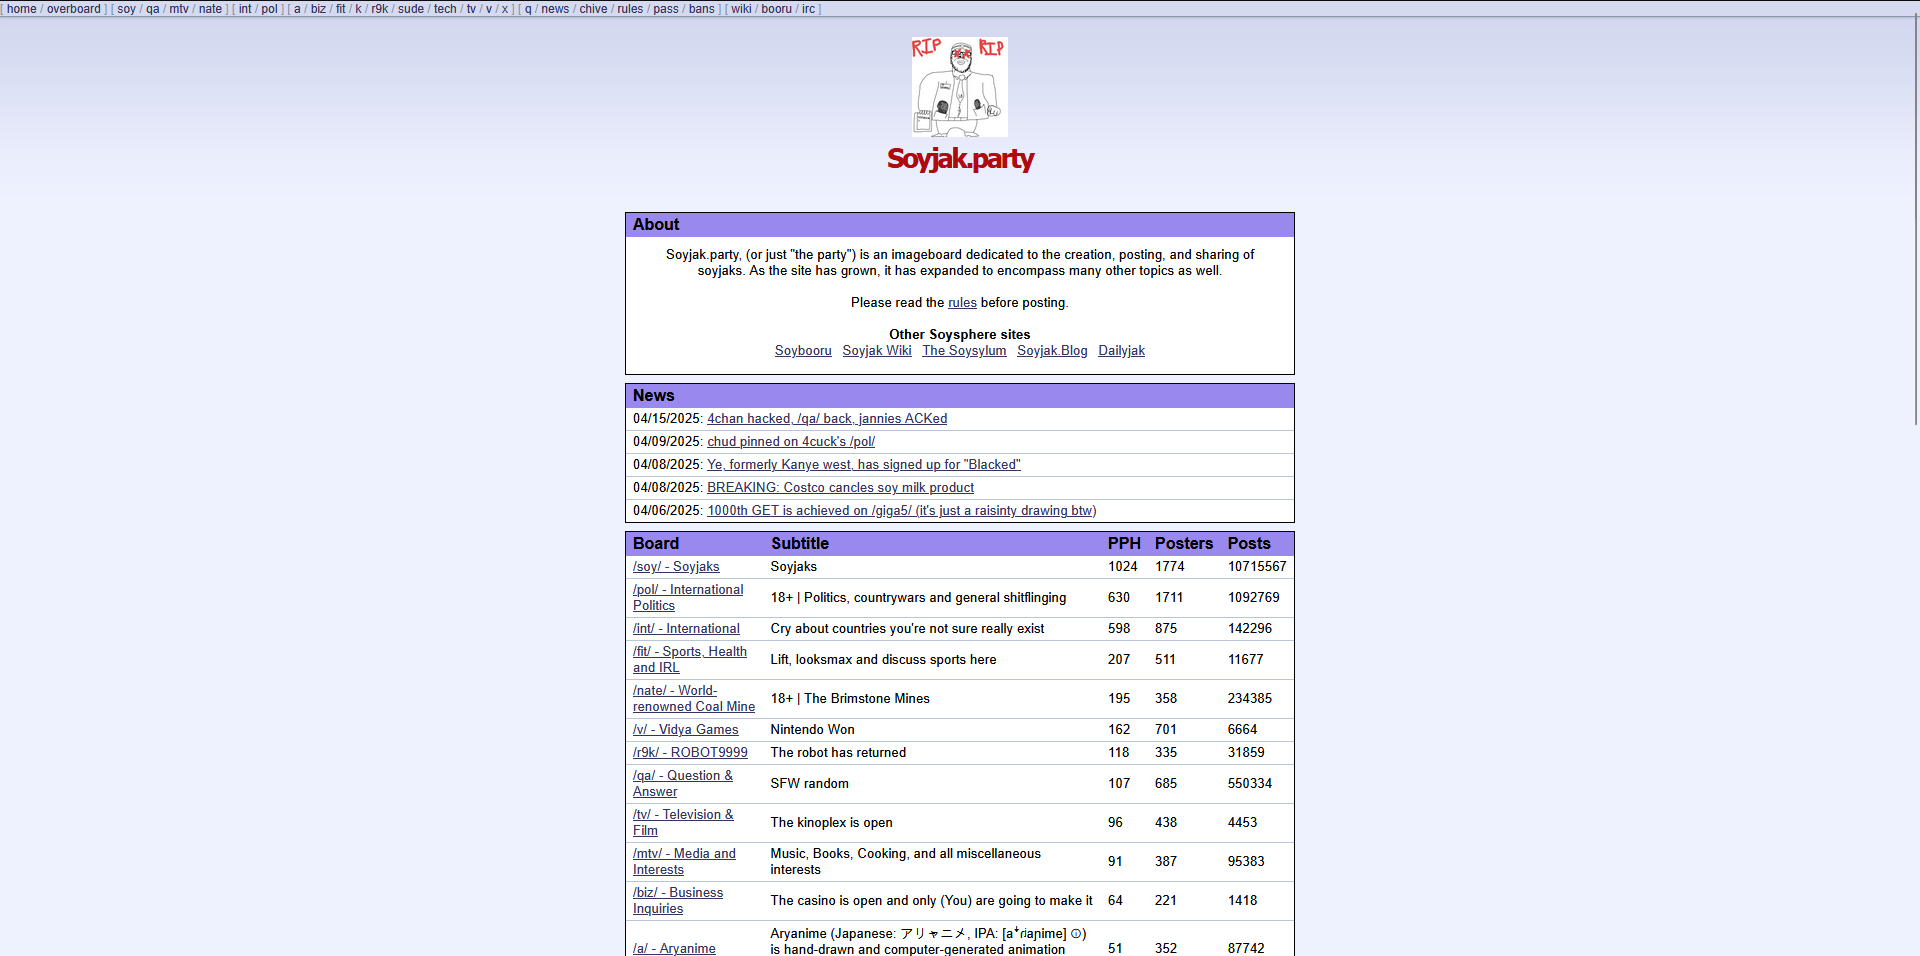The width and height of the screenshot is (1920, 956).
Task: Go to /v/ - Vidya Games board
Action: coord(685,730)
